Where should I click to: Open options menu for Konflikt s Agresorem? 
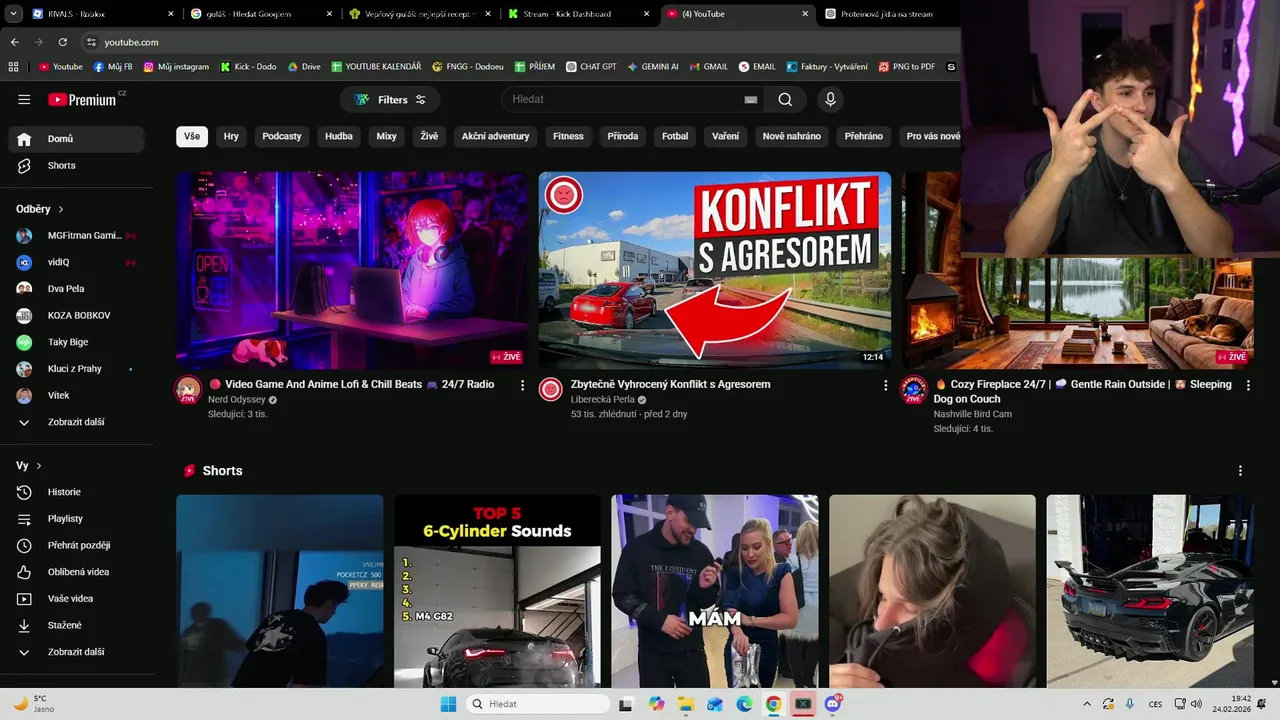pos(885,385)
